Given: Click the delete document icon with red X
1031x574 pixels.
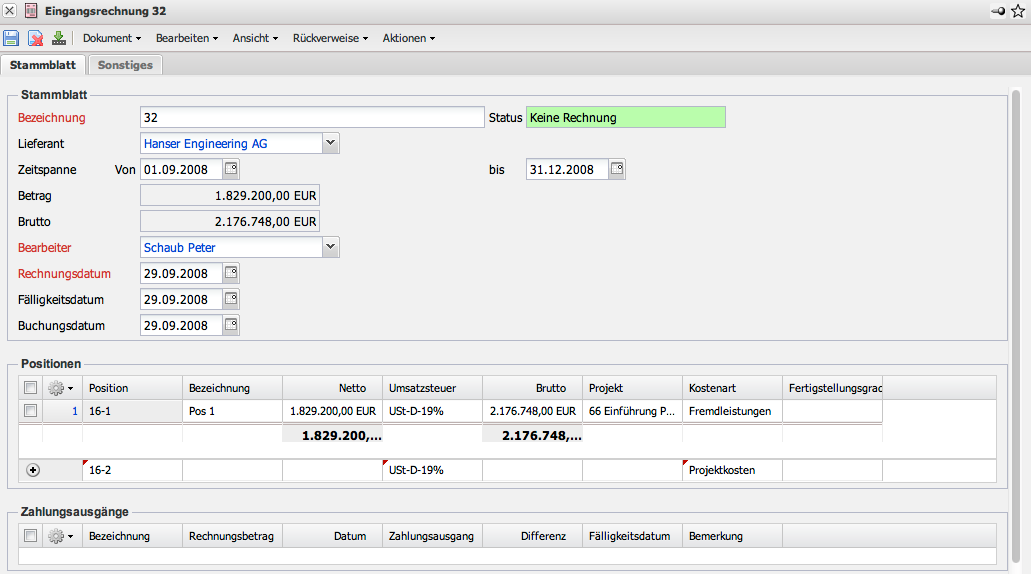Looking at the screenshot, I should [35, 38].
